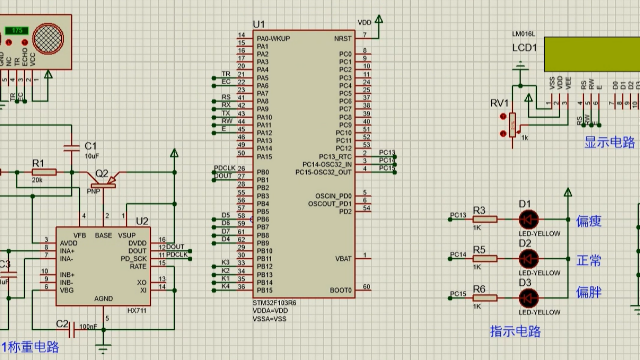Image resolution: width=640 pixels, height=360 pixels.
Task: Click the 偏胖 label beside D3
Action: click(589, 292)
